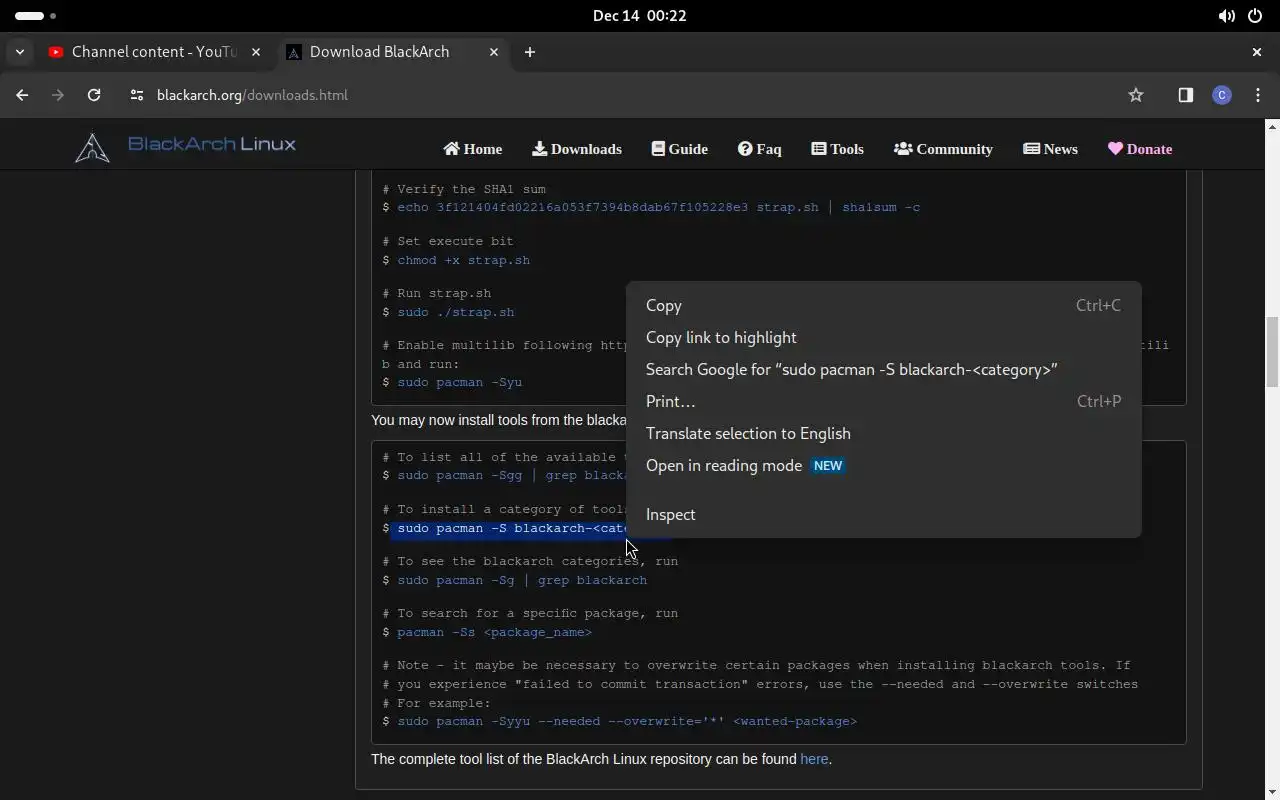Open the Tools nav link
The width and height of the screenshot is (1280, 800).
click(x=838, y=149)
